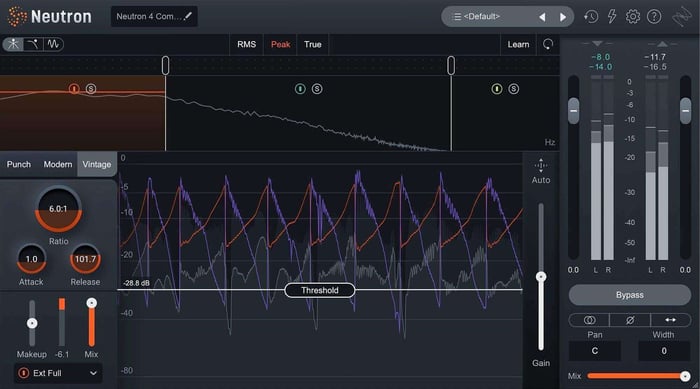This screenshot has height=389, width=700.
Task: Click the input gain fader handle
Action: pyautogui.click(x=574, y=110)
